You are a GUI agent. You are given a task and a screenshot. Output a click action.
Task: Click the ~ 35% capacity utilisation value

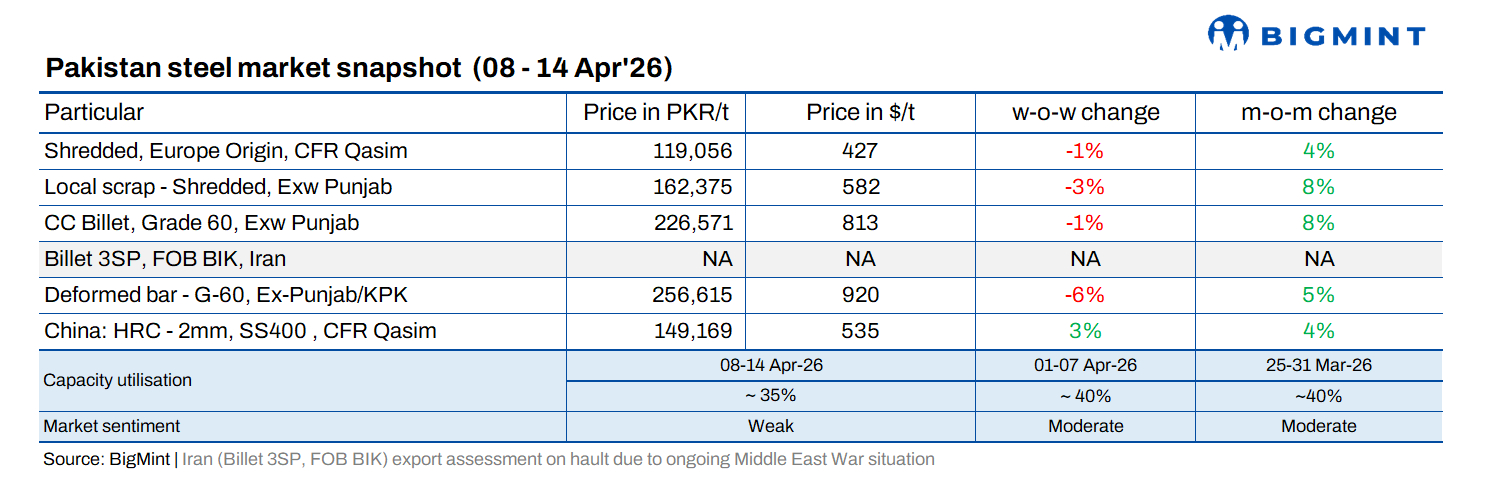(770, 395)
